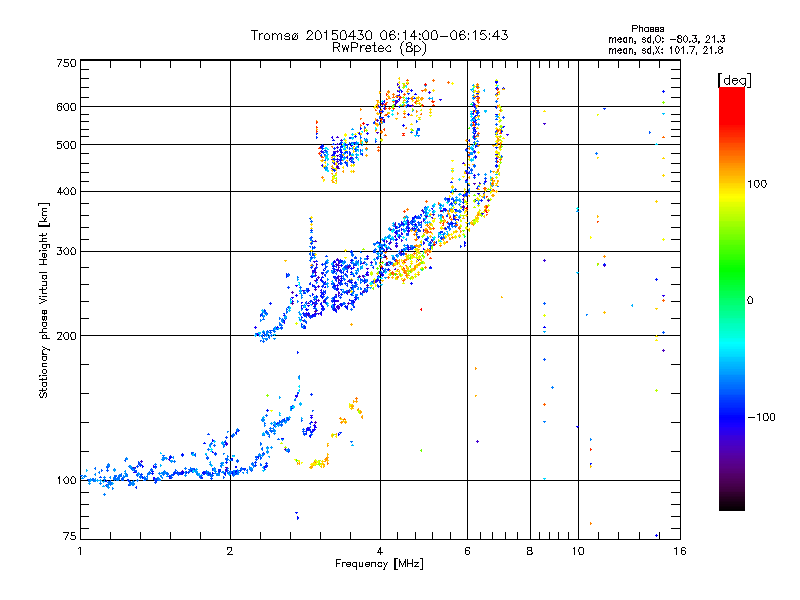
Task: Click the colorbar '0' tick label
Action: coord(750,301)
